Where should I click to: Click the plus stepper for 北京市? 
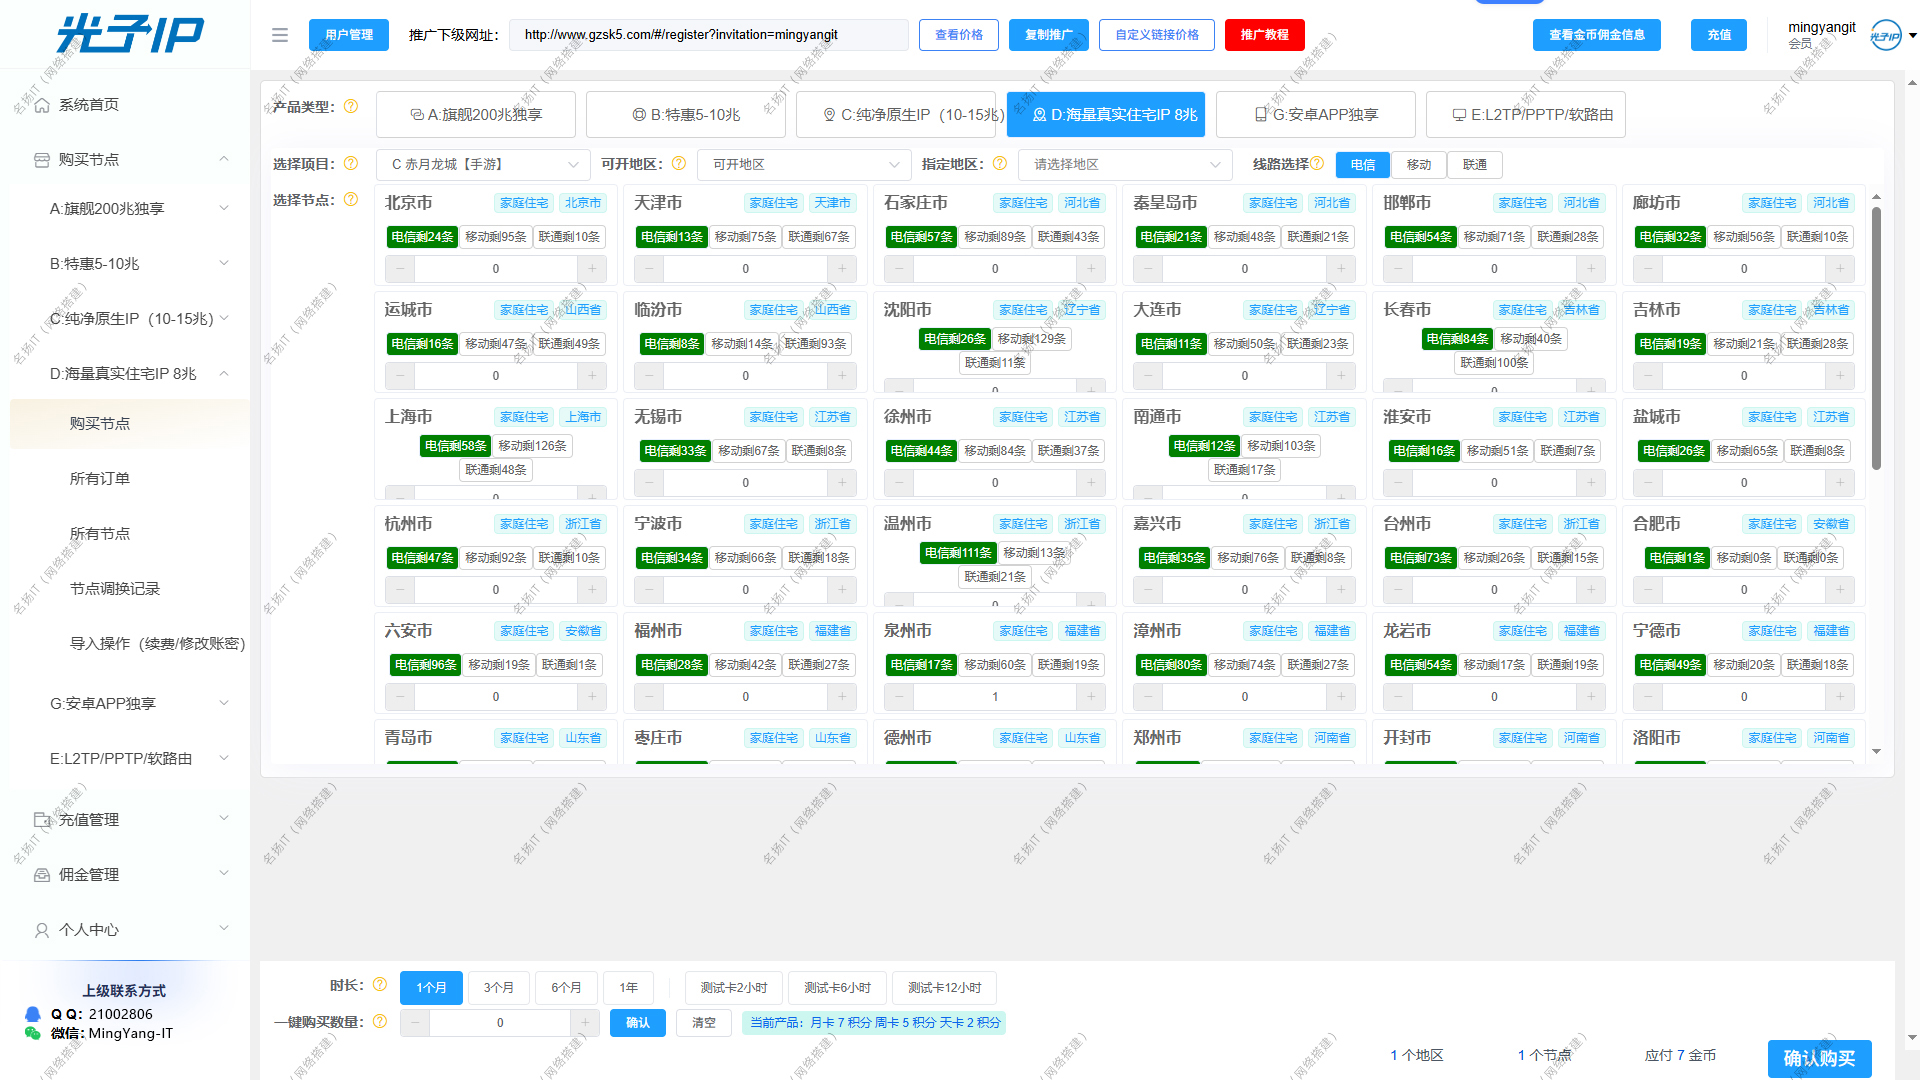592,269
